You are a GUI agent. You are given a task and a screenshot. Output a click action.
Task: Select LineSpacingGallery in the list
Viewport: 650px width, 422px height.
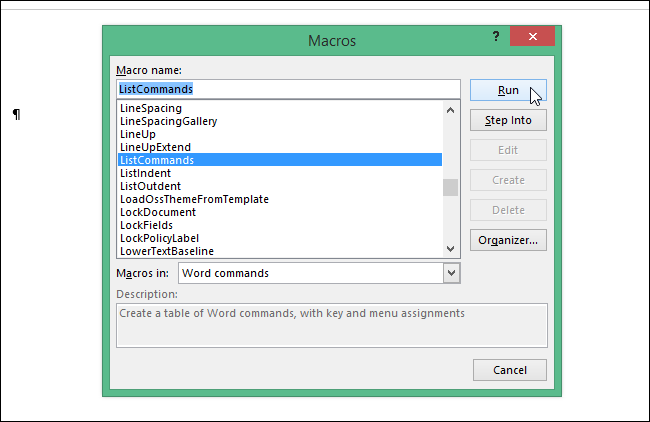tap(280, 121)
